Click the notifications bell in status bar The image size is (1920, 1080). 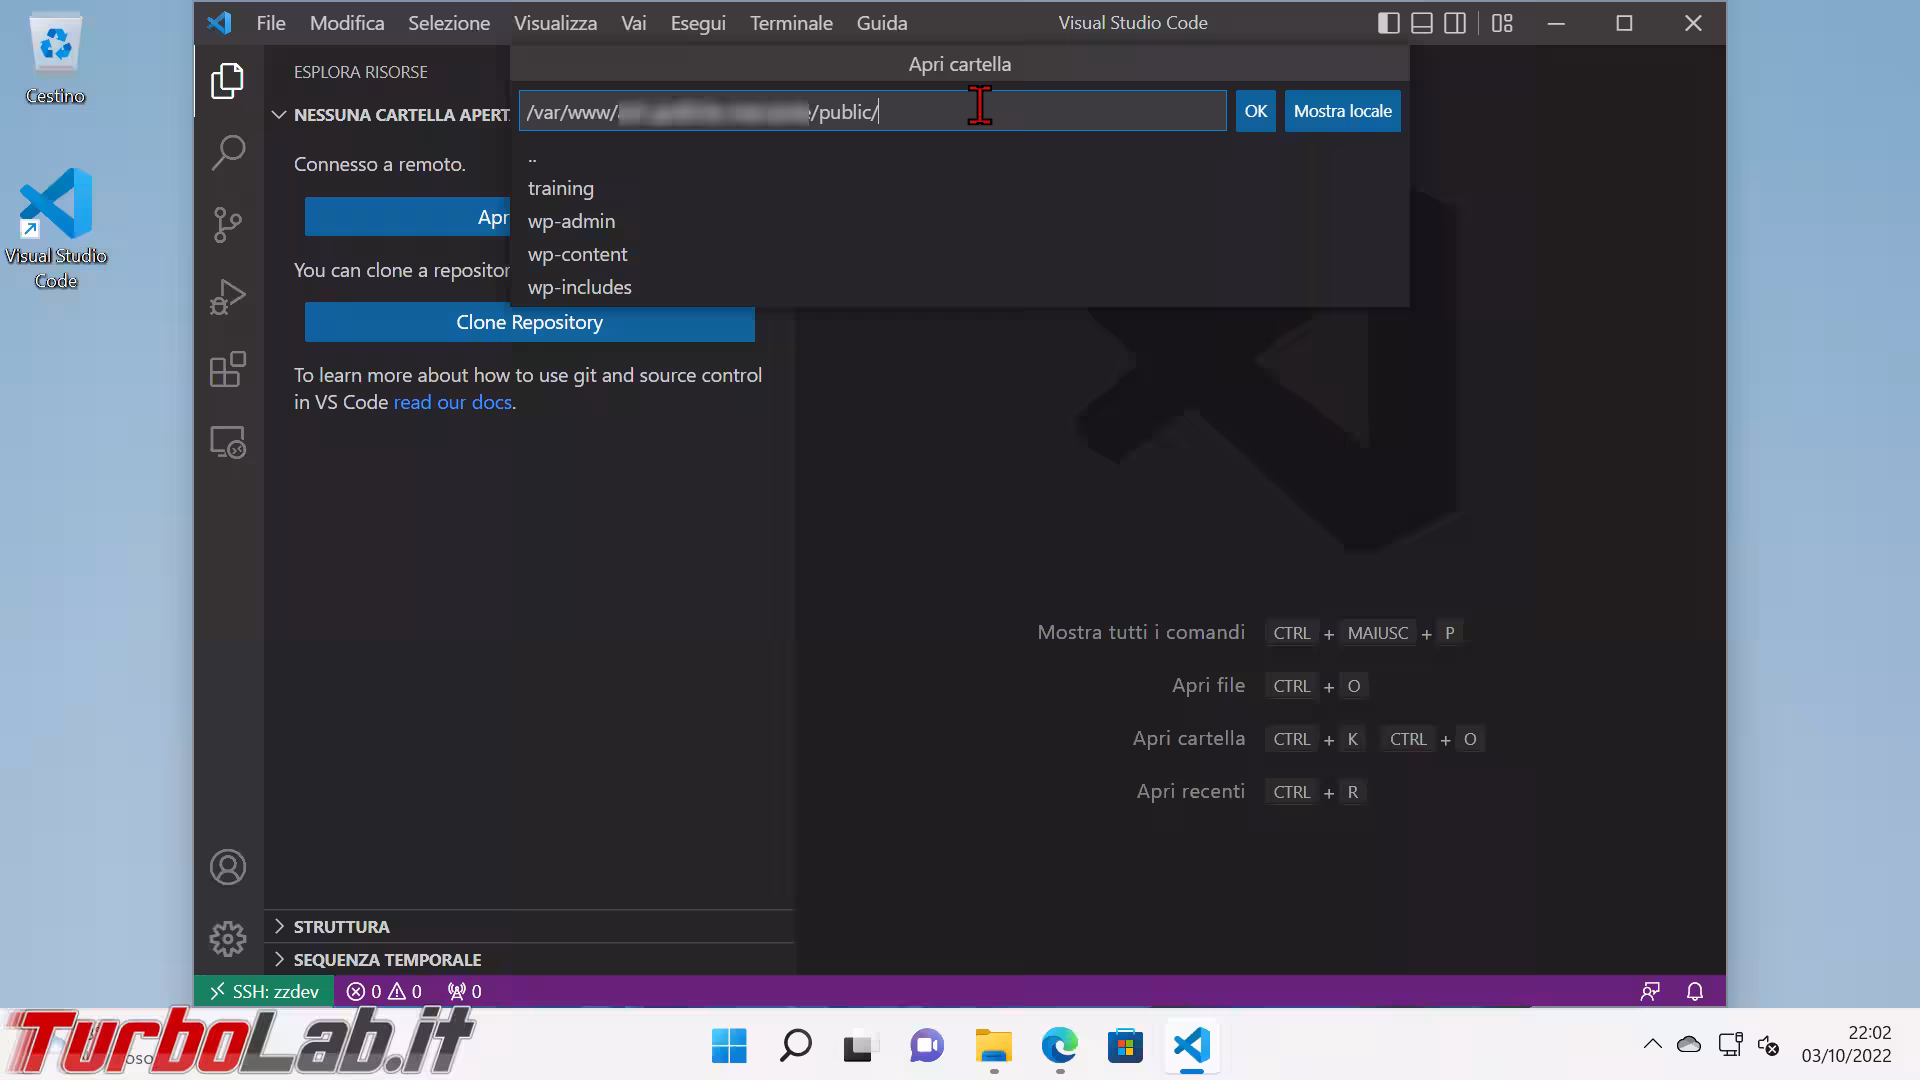[1694, 991]
